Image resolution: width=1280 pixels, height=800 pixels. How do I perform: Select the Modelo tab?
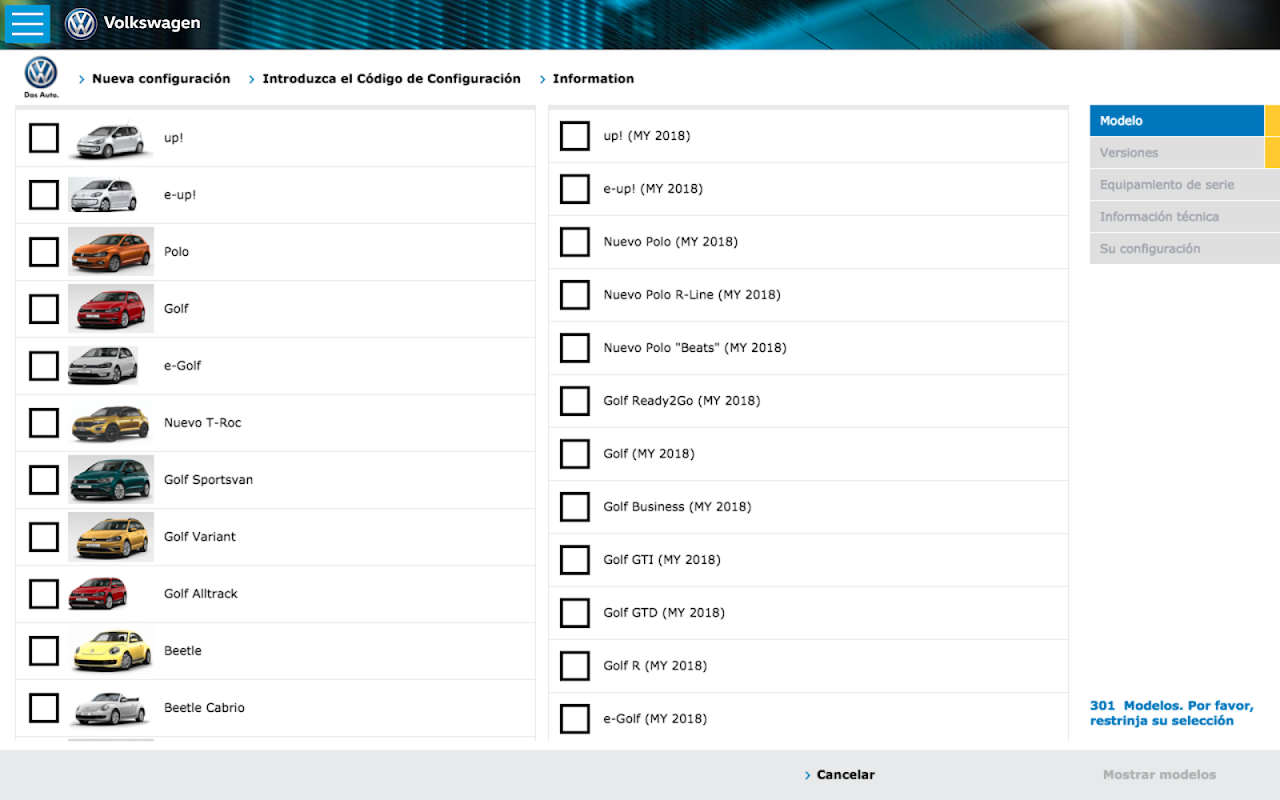click(1177, 120)
